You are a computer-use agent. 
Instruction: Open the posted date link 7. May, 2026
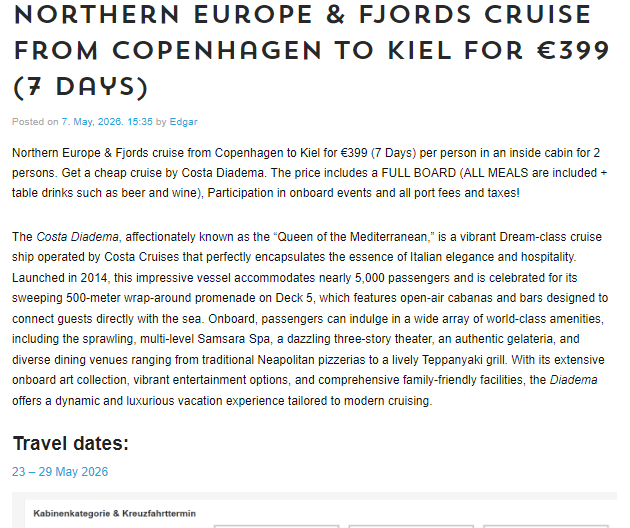coord(107,122)
